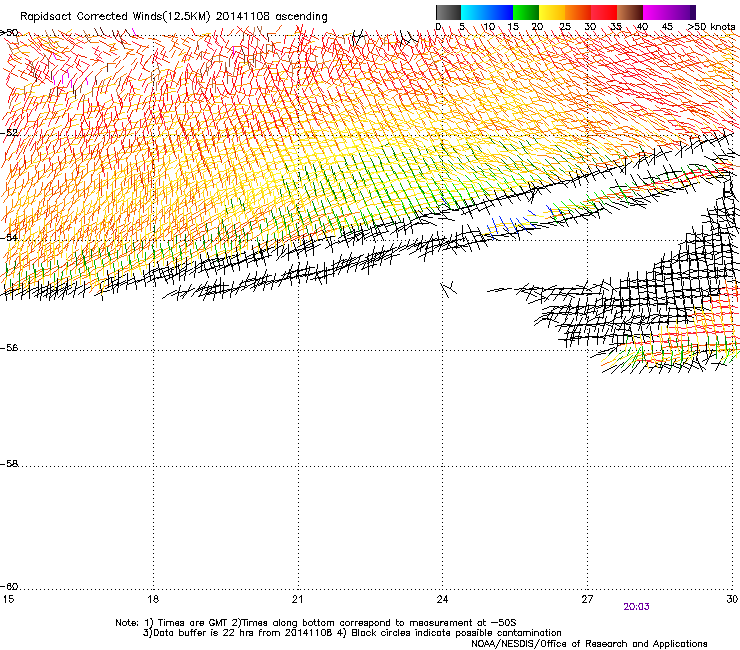Image resolution: width=740 pixels, height=650 pixels.
Task: Click the gray 0-5 knots color swatch
Action: pyautogui.click(x=448, y=12)
